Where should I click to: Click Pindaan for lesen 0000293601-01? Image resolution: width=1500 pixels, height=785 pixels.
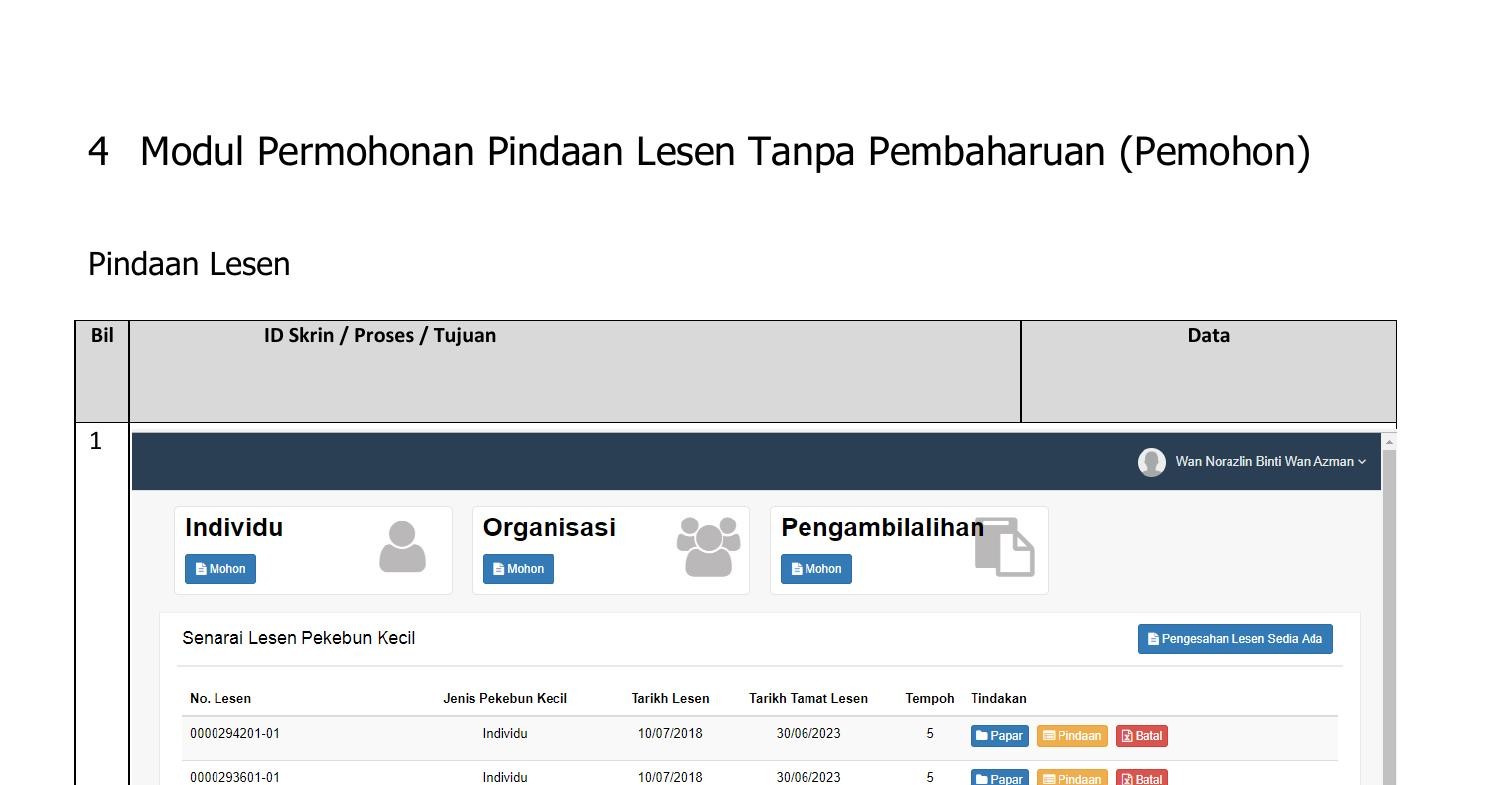1072,778
